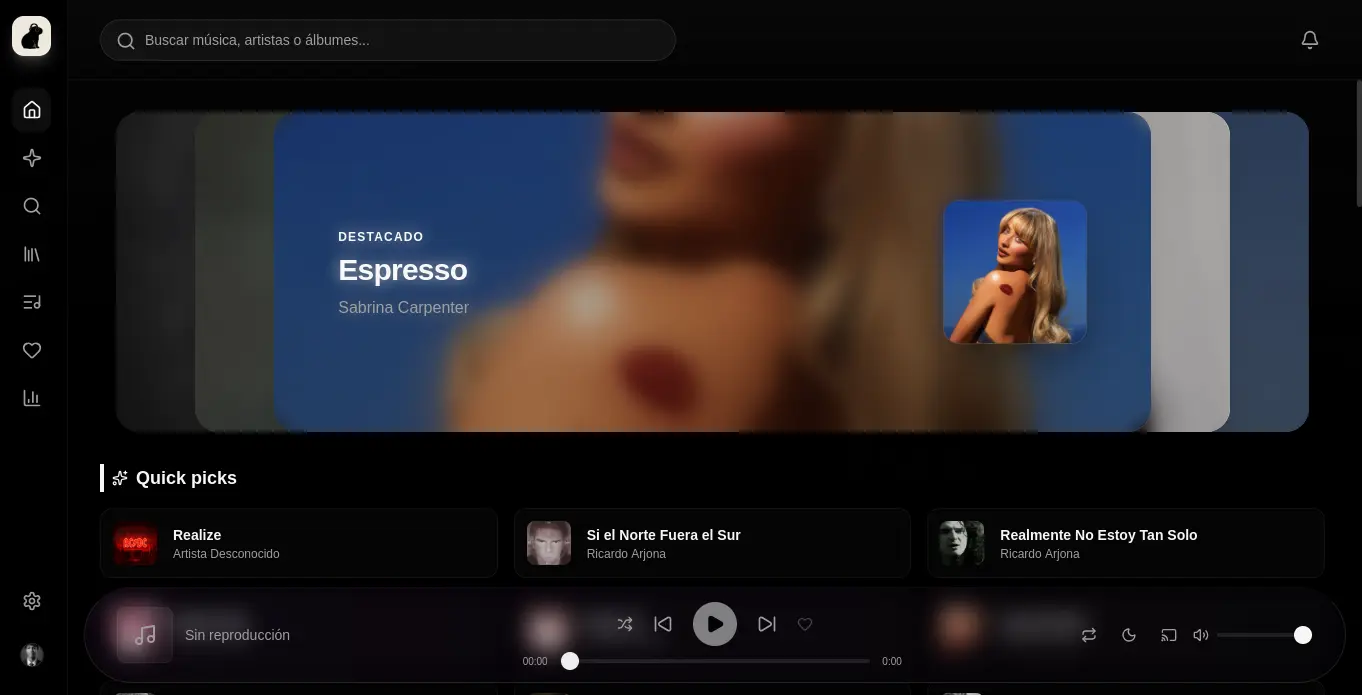Play Realmente No Estoy Tan Solo card
Viewport: 1362px width, 695px height.
coord(1126,543)
